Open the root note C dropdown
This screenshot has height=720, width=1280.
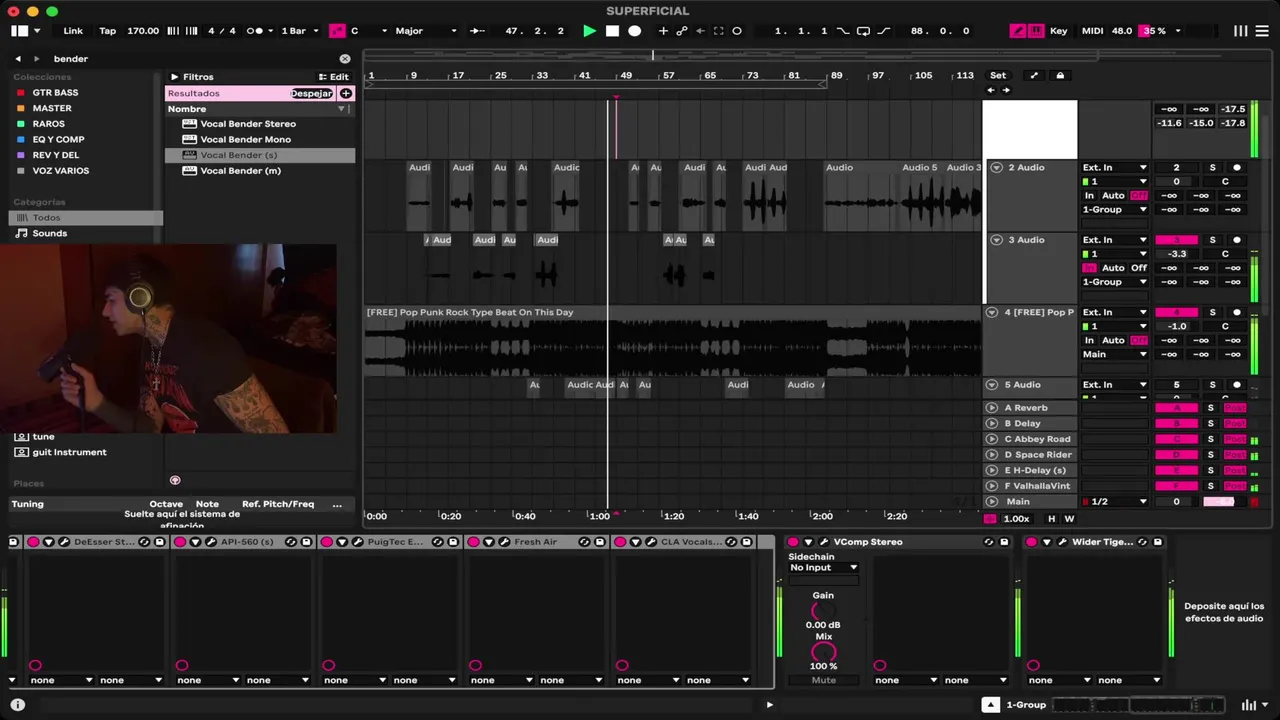pos(366,31)
